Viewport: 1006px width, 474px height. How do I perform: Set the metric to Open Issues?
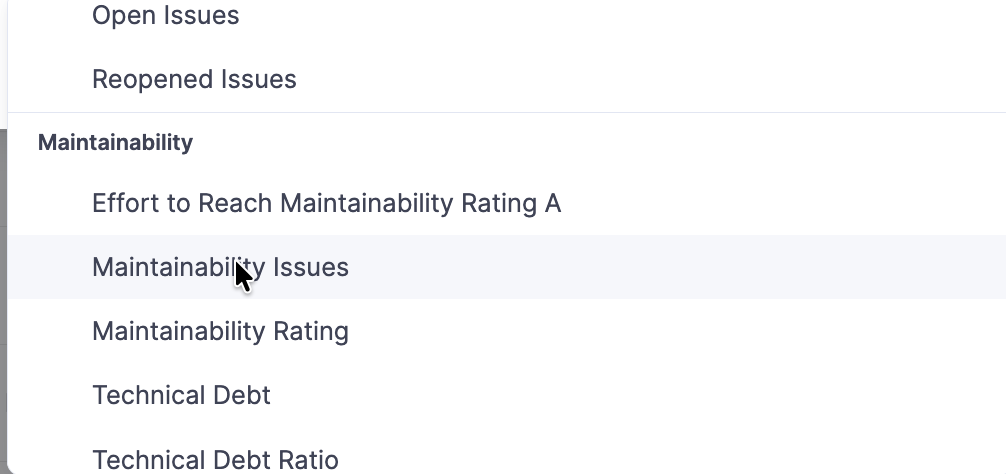tap(166, 16)
